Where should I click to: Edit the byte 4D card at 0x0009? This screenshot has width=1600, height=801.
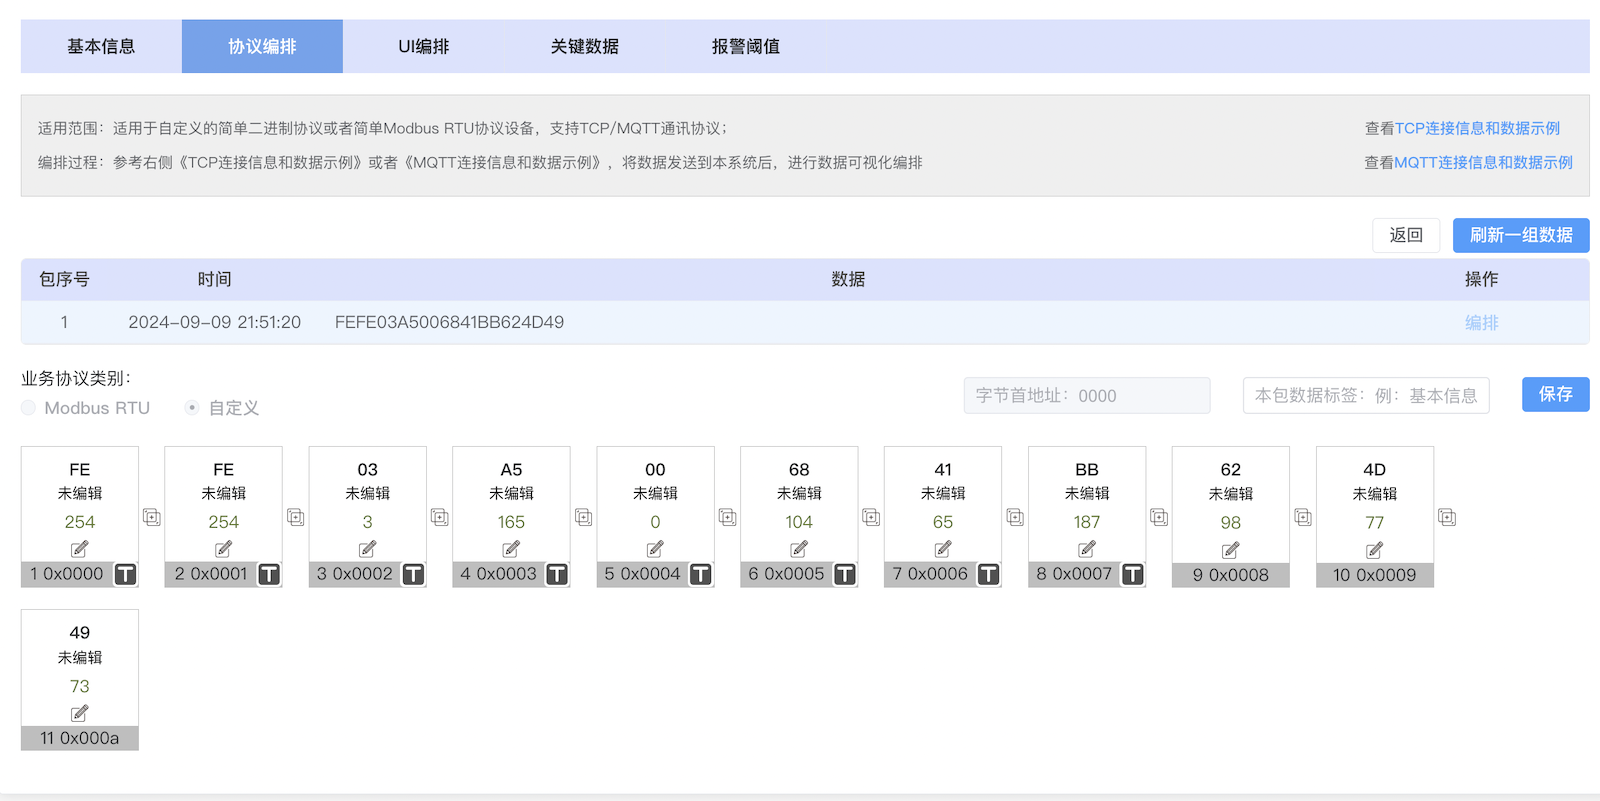click(x=1375, y=550)
